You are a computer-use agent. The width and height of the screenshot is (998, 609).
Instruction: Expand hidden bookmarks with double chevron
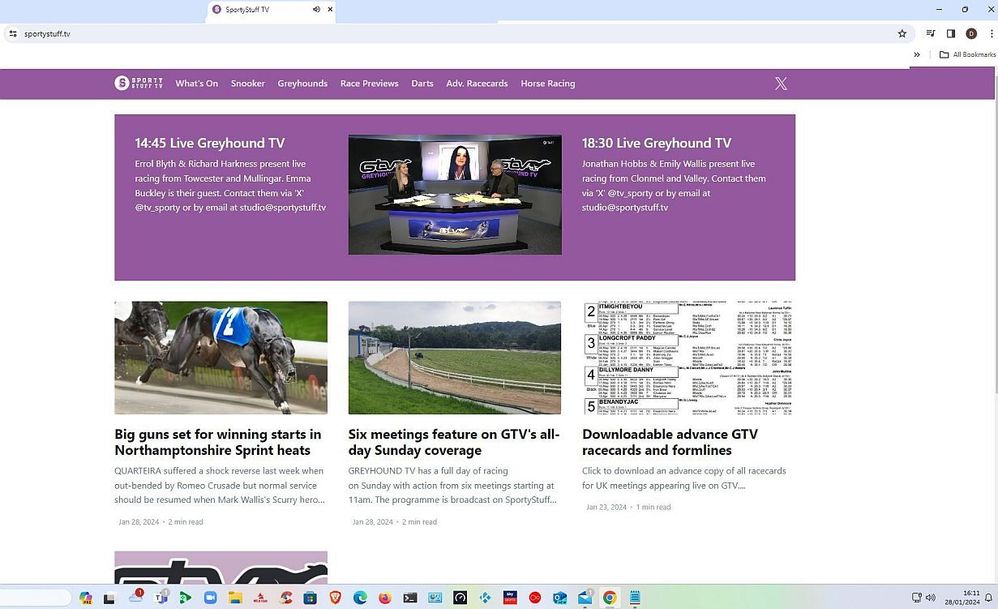coord(917,55)
